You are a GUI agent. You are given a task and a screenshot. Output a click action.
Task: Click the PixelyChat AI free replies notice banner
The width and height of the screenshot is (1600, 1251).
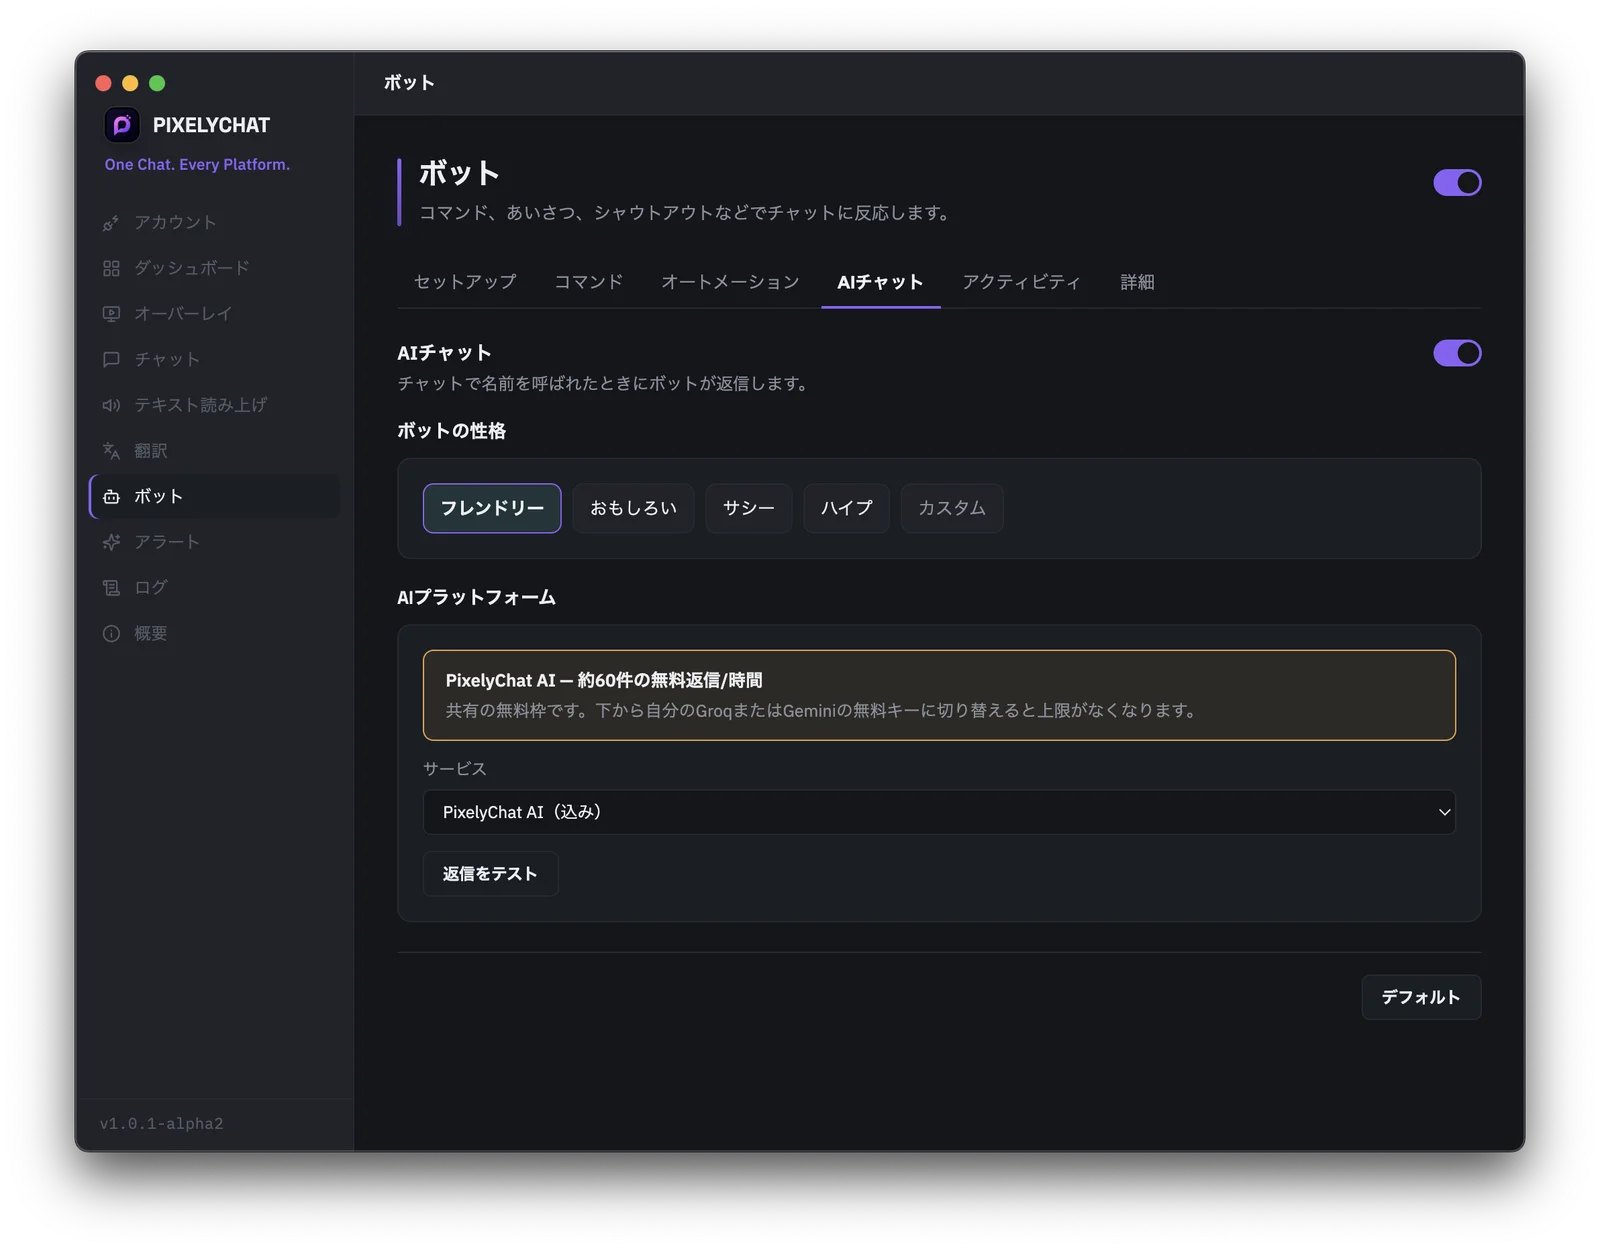click(x=939, y=695)
